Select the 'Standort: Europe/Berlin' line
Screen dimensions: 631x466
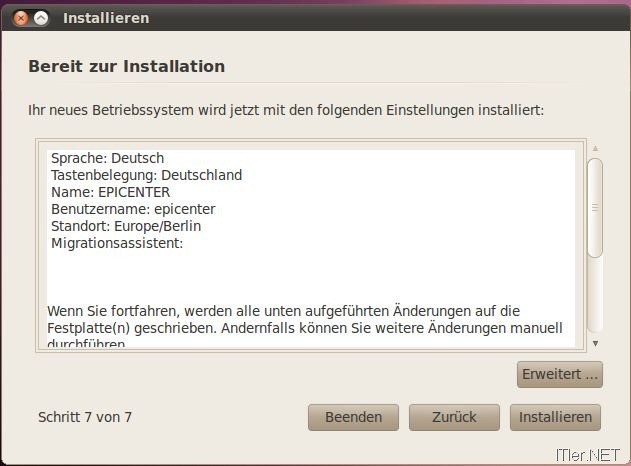coord(126,226)
